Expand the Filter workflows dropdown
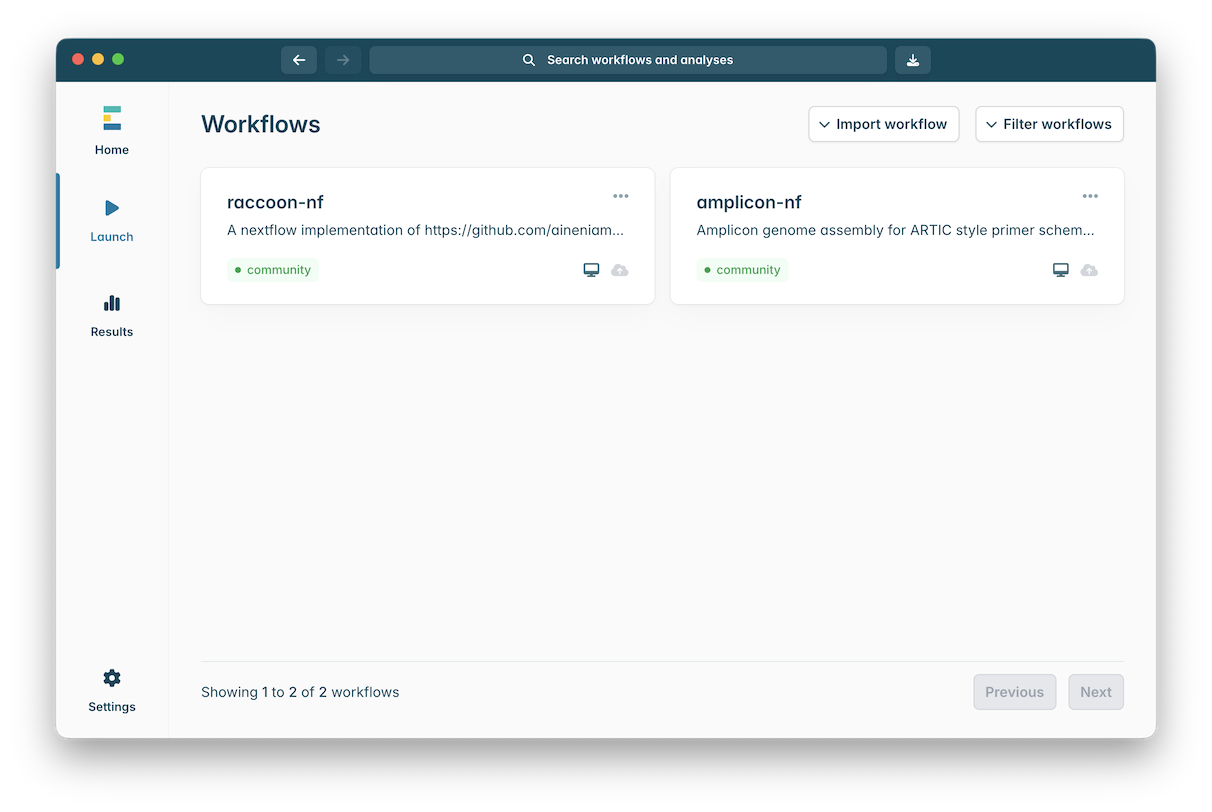This screenshot has width=1212, height=812. pyautogui.click(x=1049, y=124)
